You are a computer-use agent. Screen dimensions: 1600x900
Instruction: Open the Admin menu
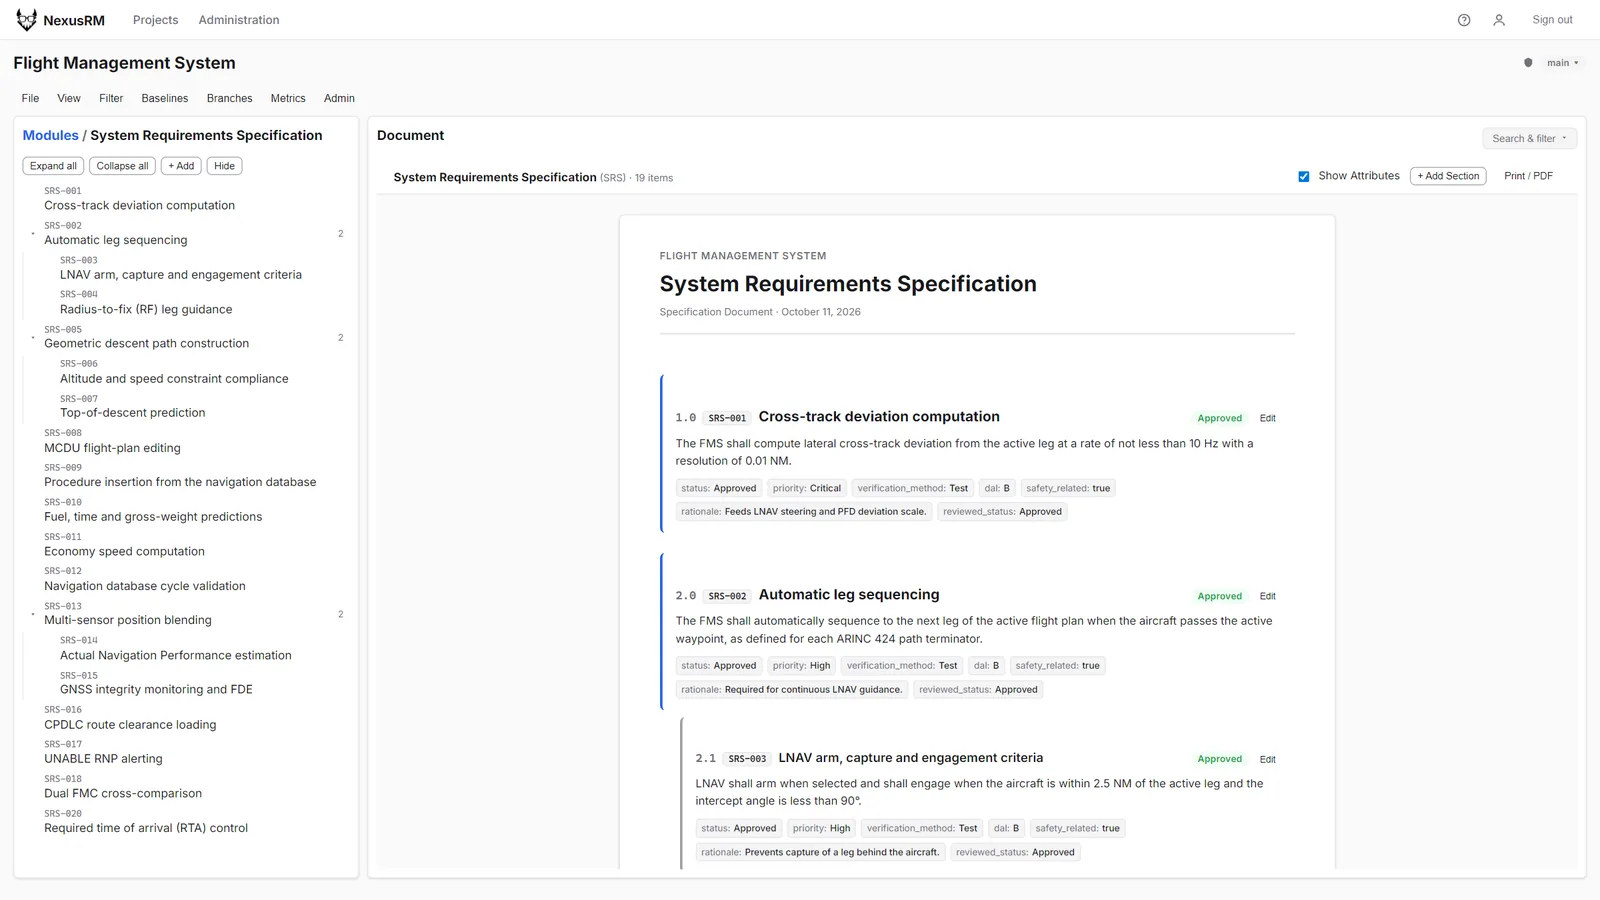click(339, 99)
